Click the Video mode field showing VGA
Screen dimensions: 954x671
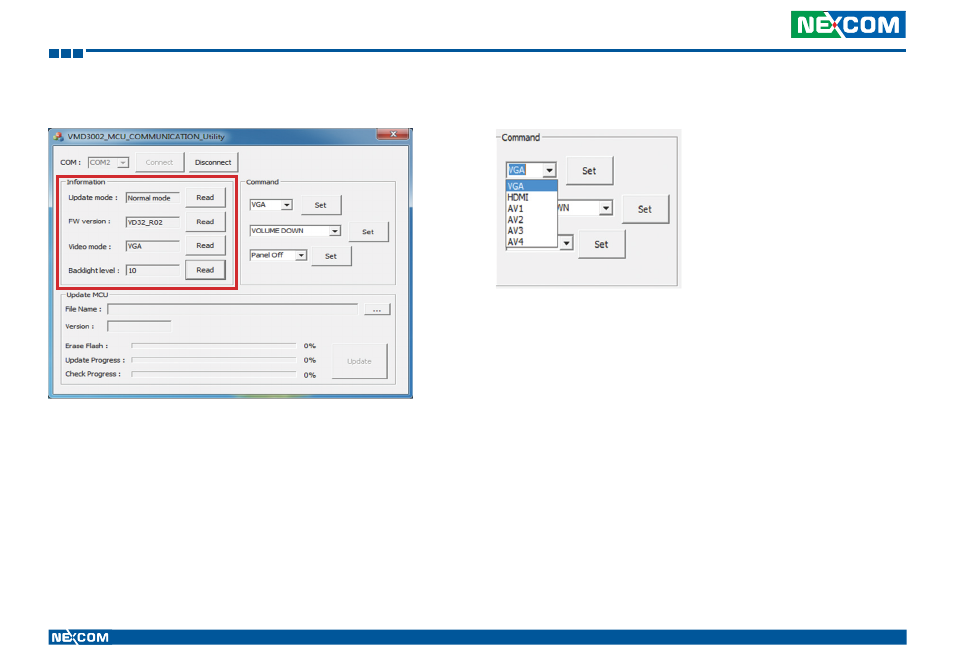(153, 246)
